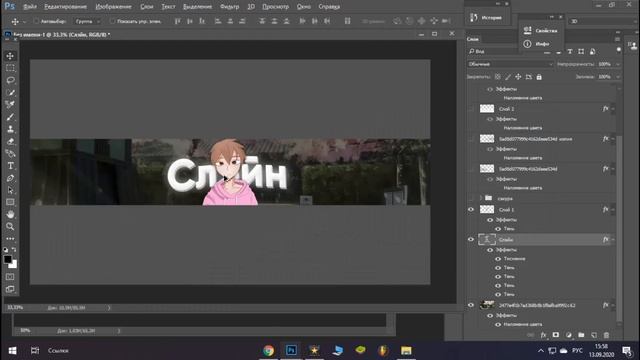This screenshot has height=360, width=640.
Task: Hide the background photo layer
Action: pyautogui.click(x=471, y=305)
